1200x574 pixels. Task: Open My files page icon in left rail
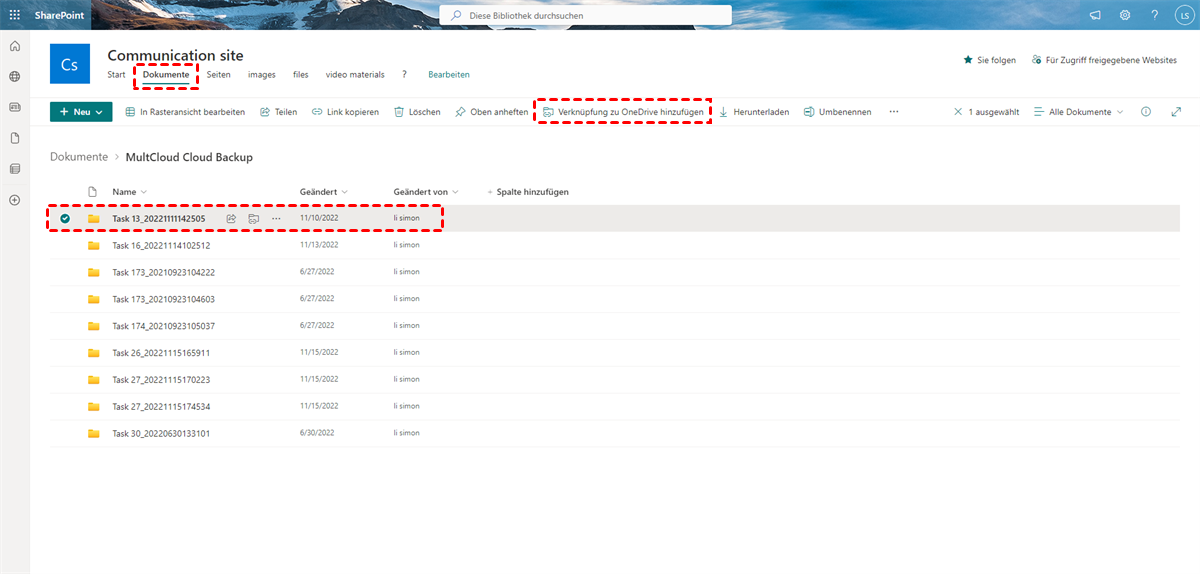click(14, 138)
